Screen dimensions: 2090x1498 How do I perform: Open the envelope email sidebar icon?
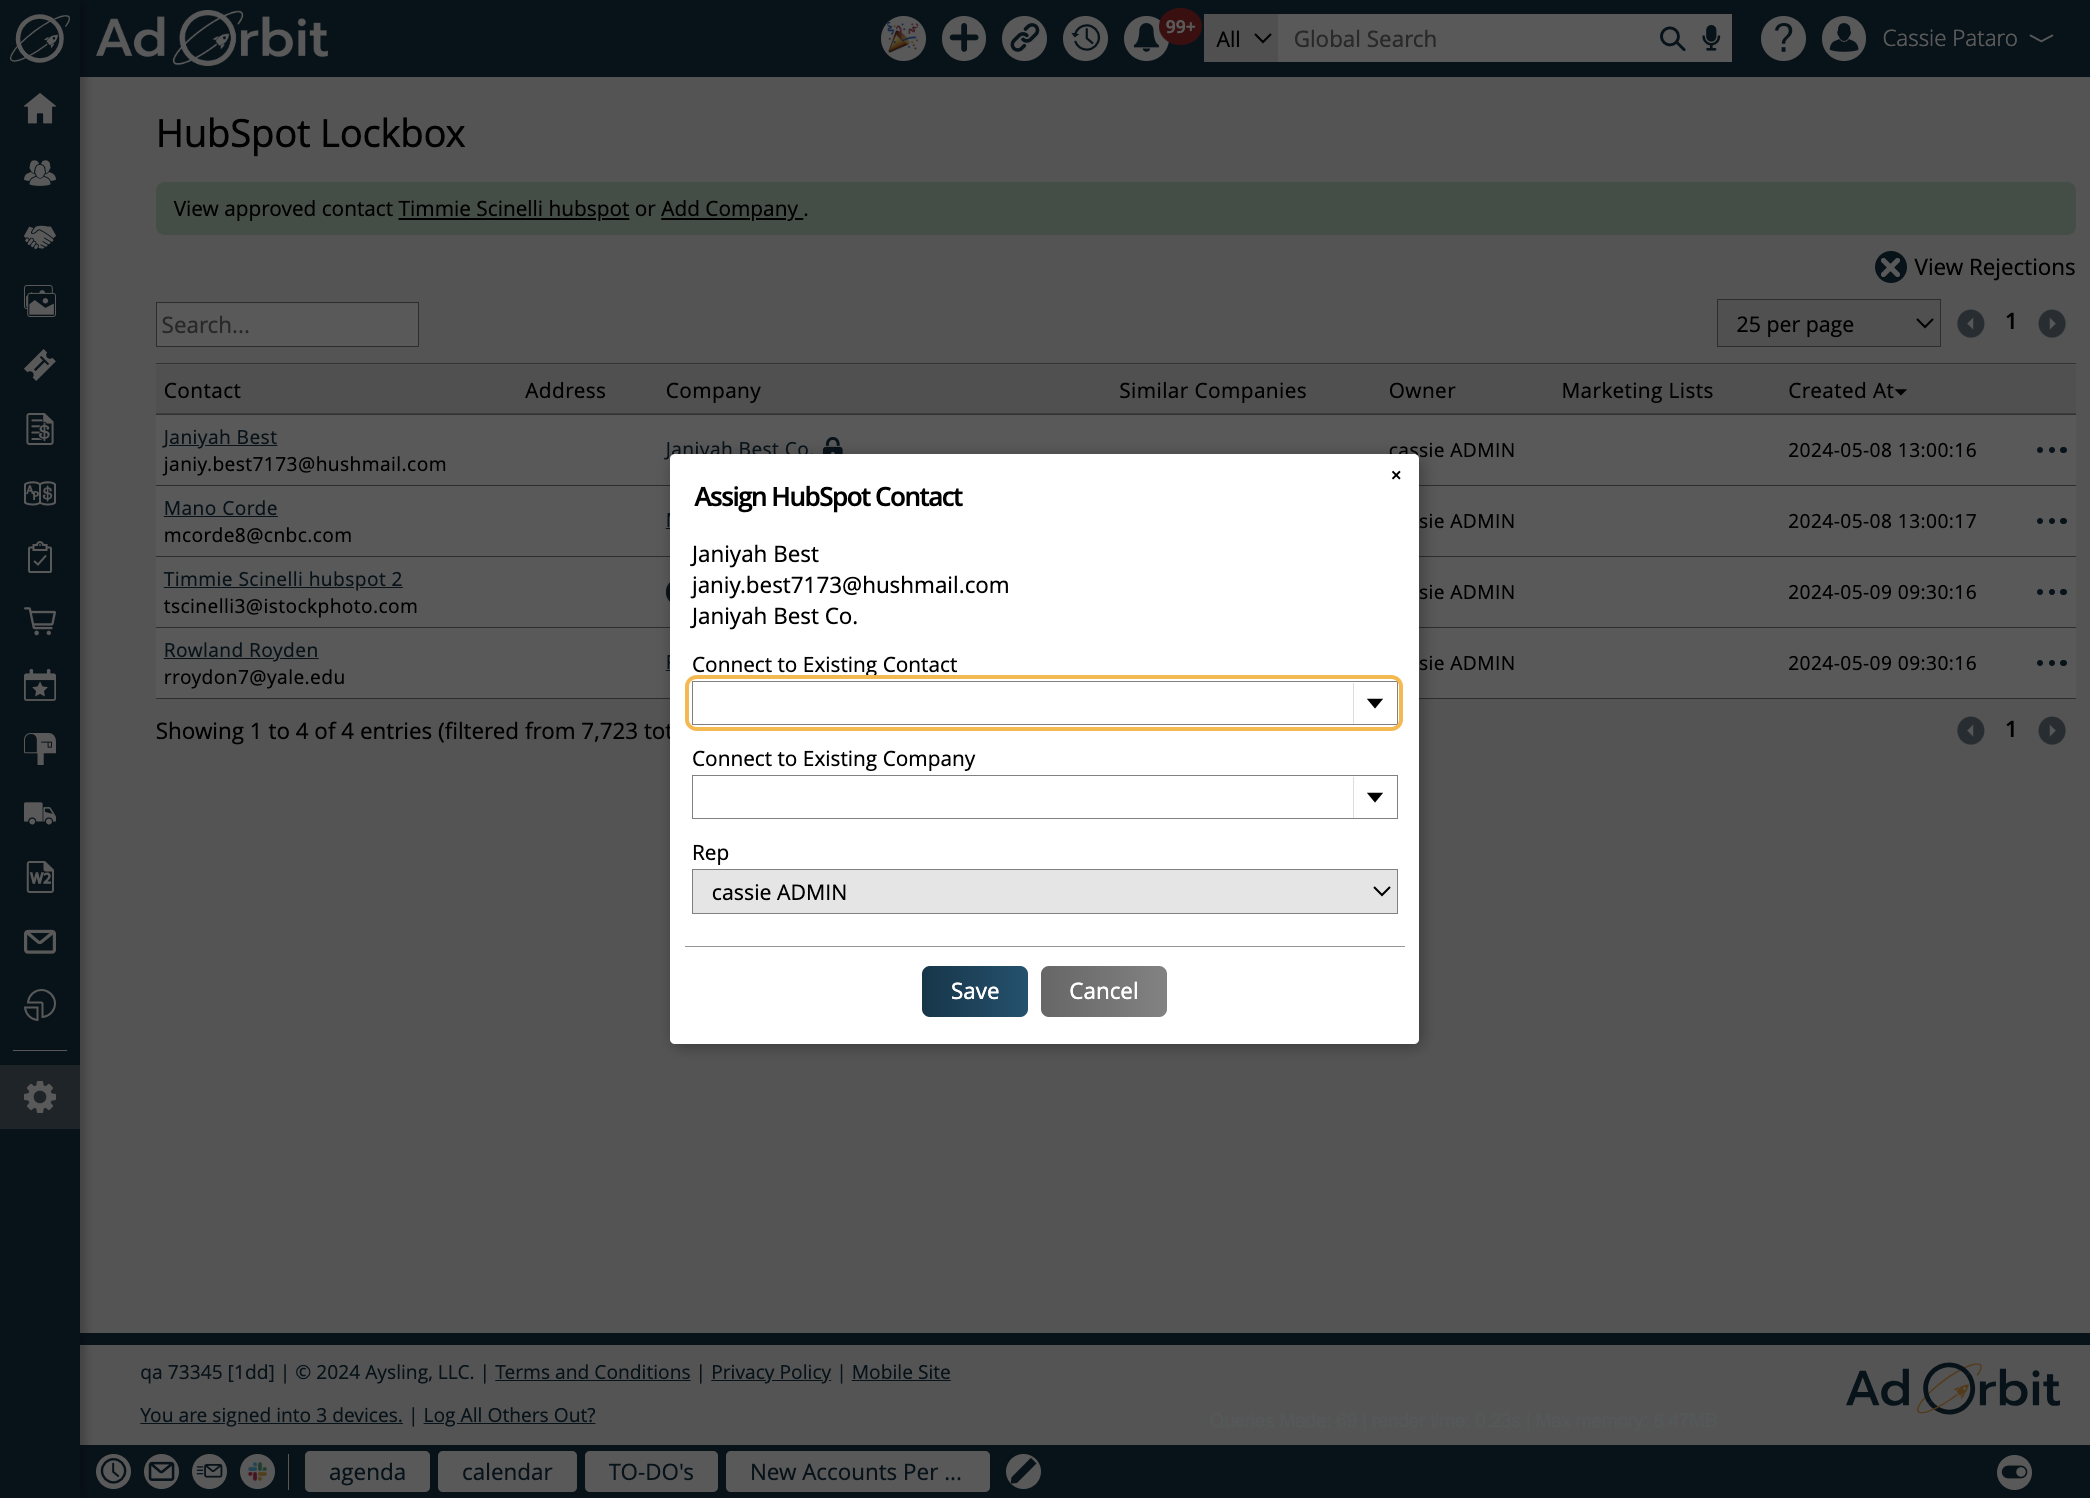coord(40,941)
